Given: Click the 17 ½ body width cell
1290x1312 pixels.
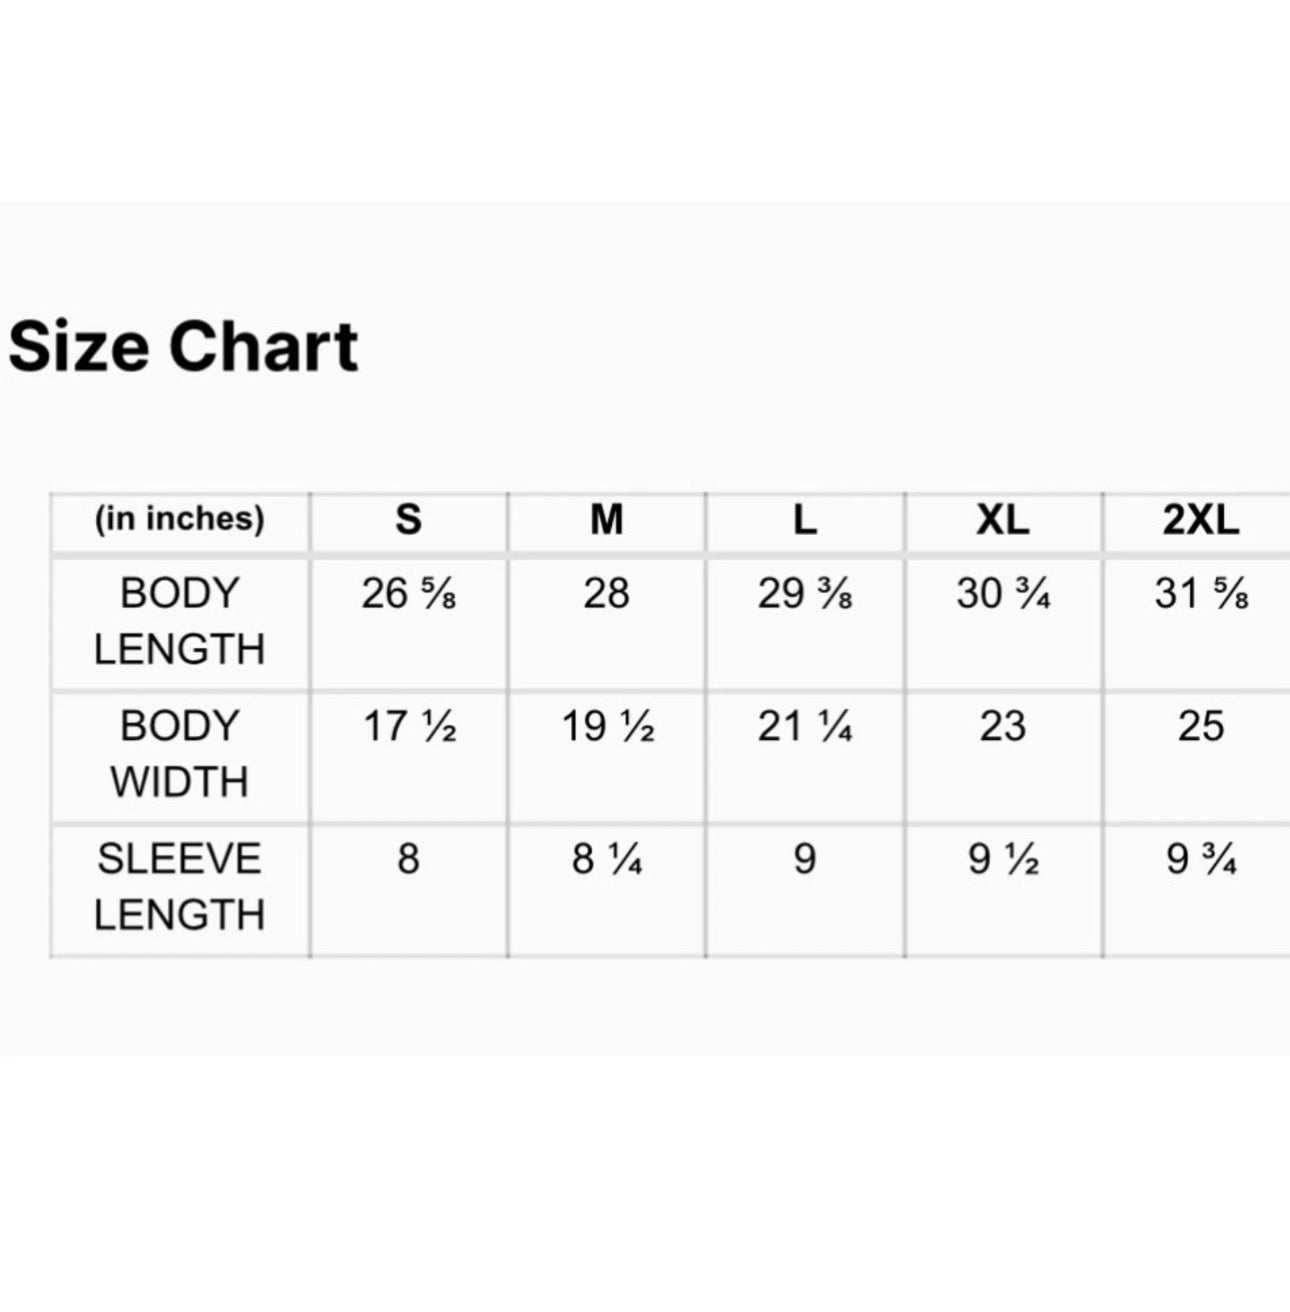Looking at the screenshot, I should [408, 727].
